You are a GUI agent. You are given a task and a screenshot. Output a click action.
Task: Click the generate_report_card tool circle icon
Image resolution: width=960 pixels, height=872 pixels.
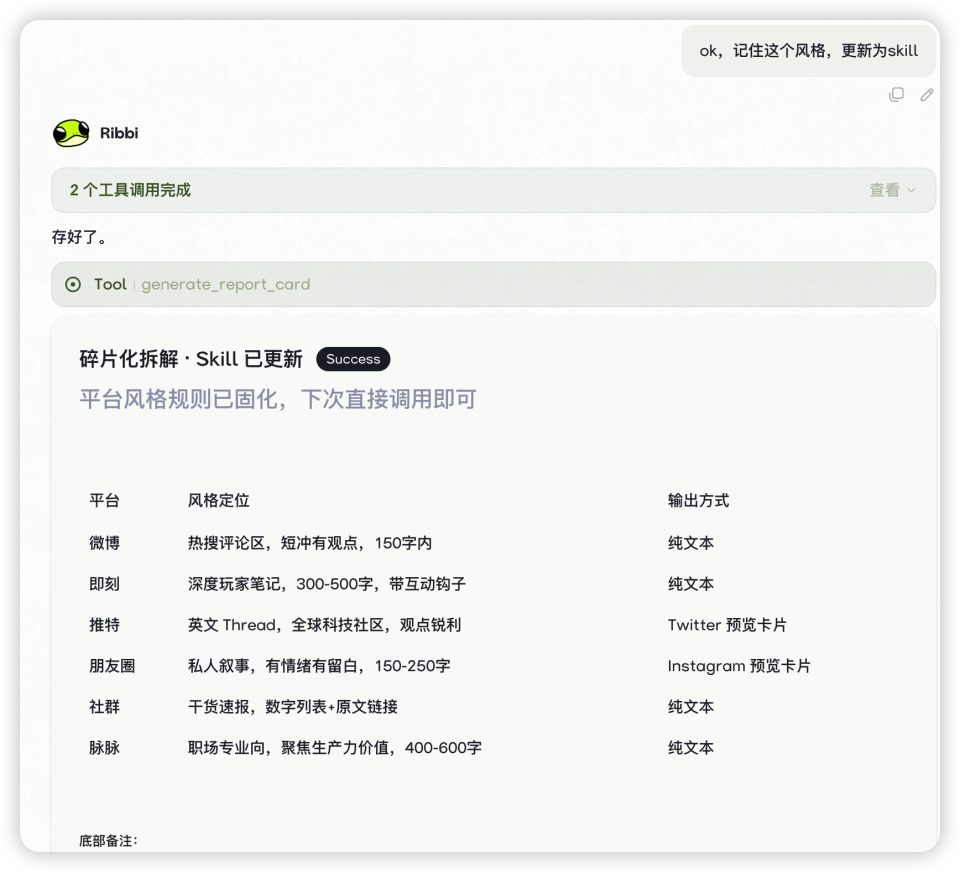tap(73, 284)
